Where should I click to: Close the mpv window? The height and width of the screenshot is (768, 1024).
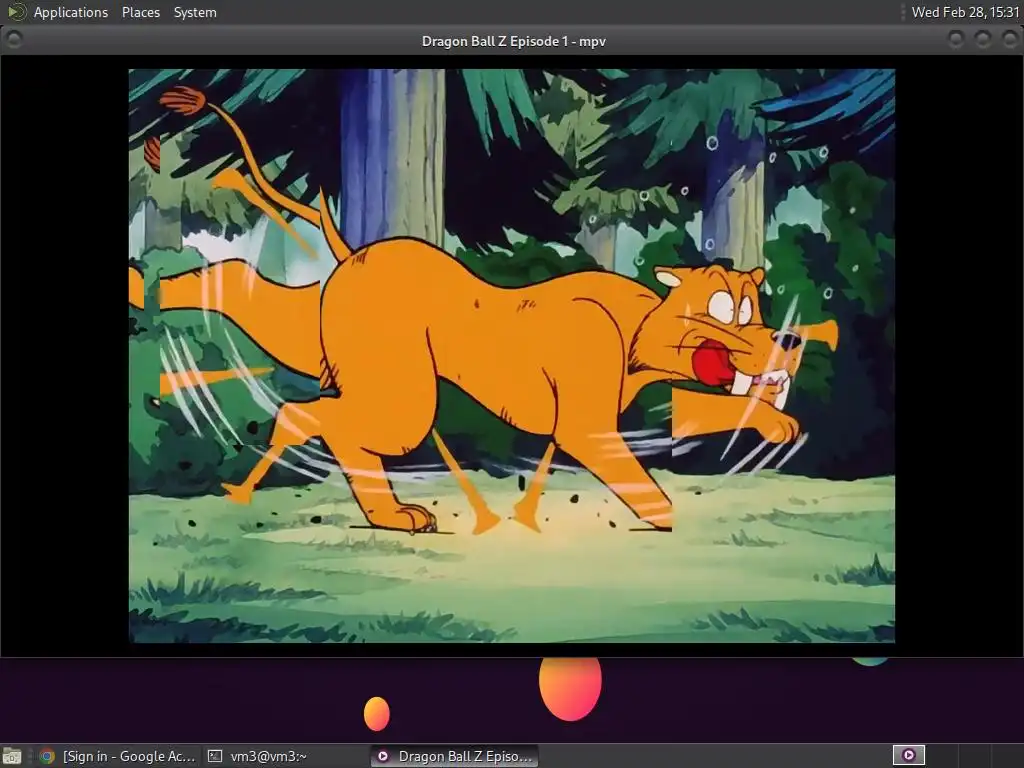click(1010, 40)
